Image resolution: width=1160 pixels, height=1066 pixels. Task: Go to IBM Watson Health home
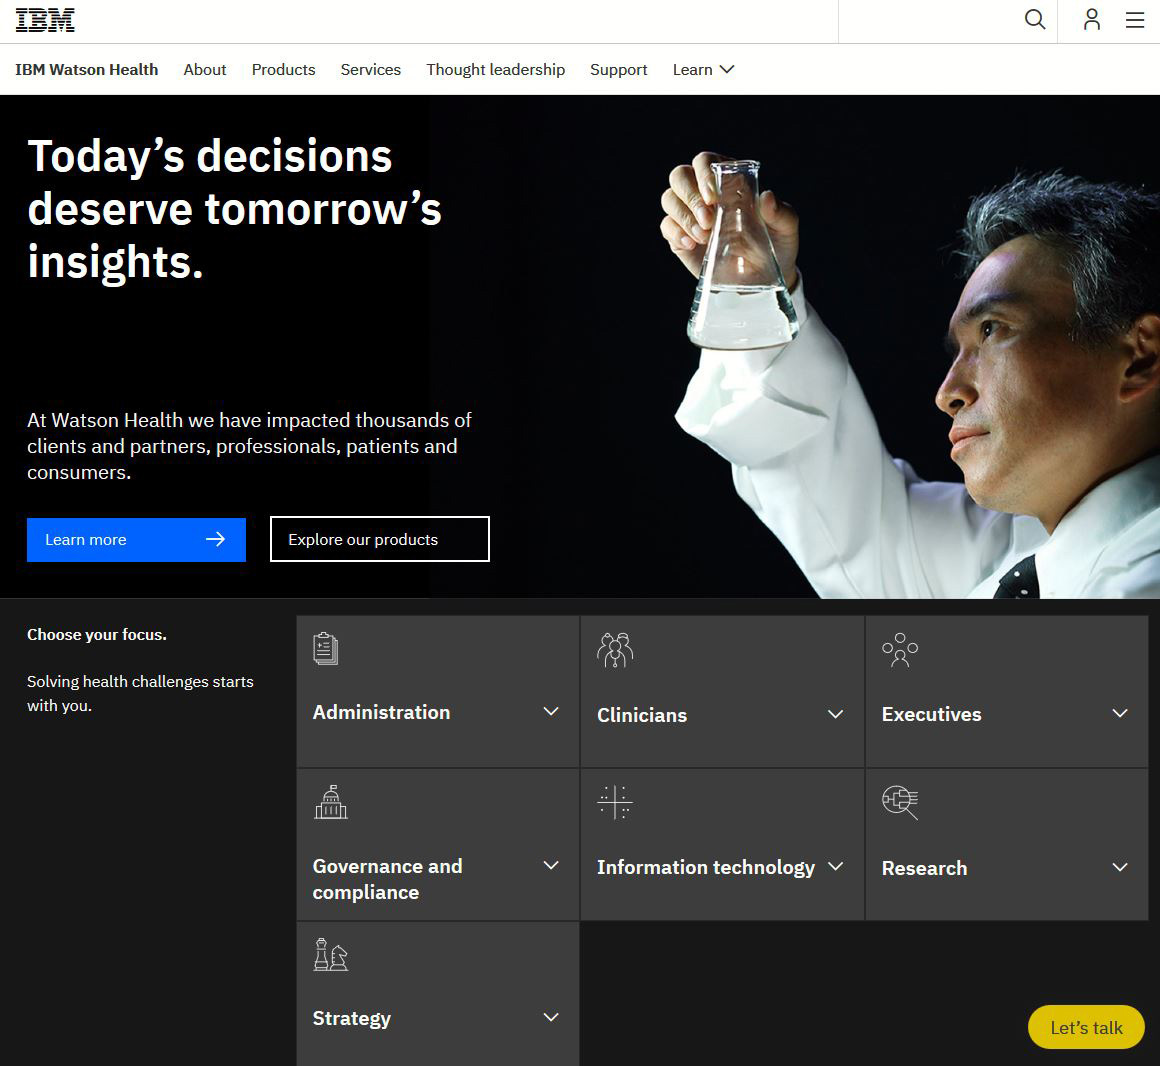click(87, 70)
